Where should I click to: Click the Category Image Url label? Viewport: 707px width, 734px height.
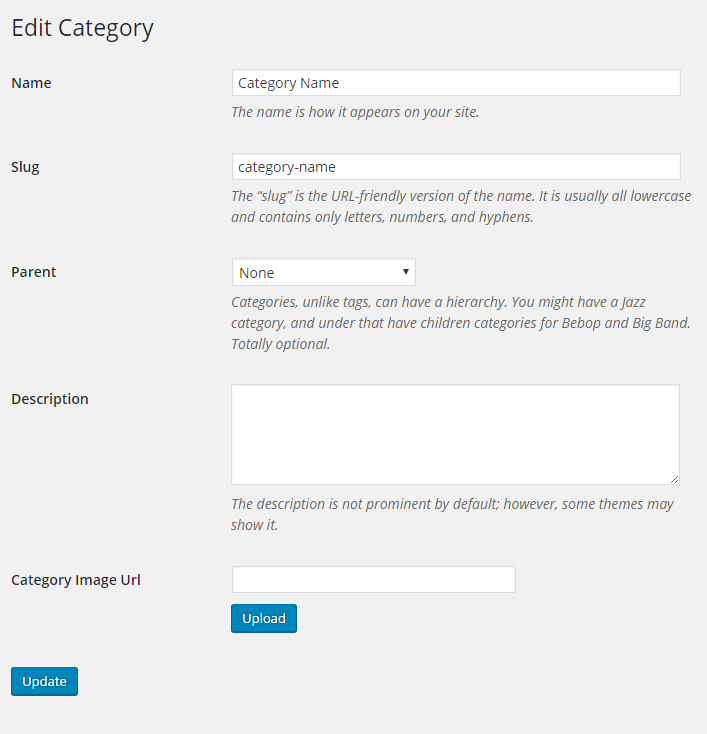(76, 580)
